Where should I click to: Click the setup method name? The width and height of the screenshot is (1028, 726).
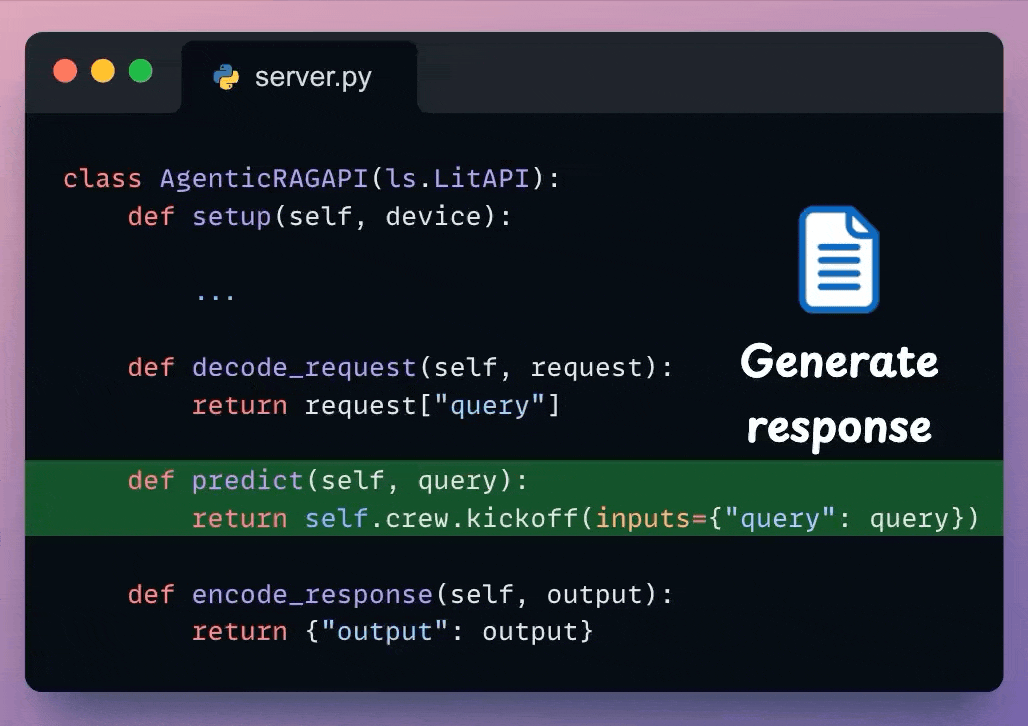(232, 217)
